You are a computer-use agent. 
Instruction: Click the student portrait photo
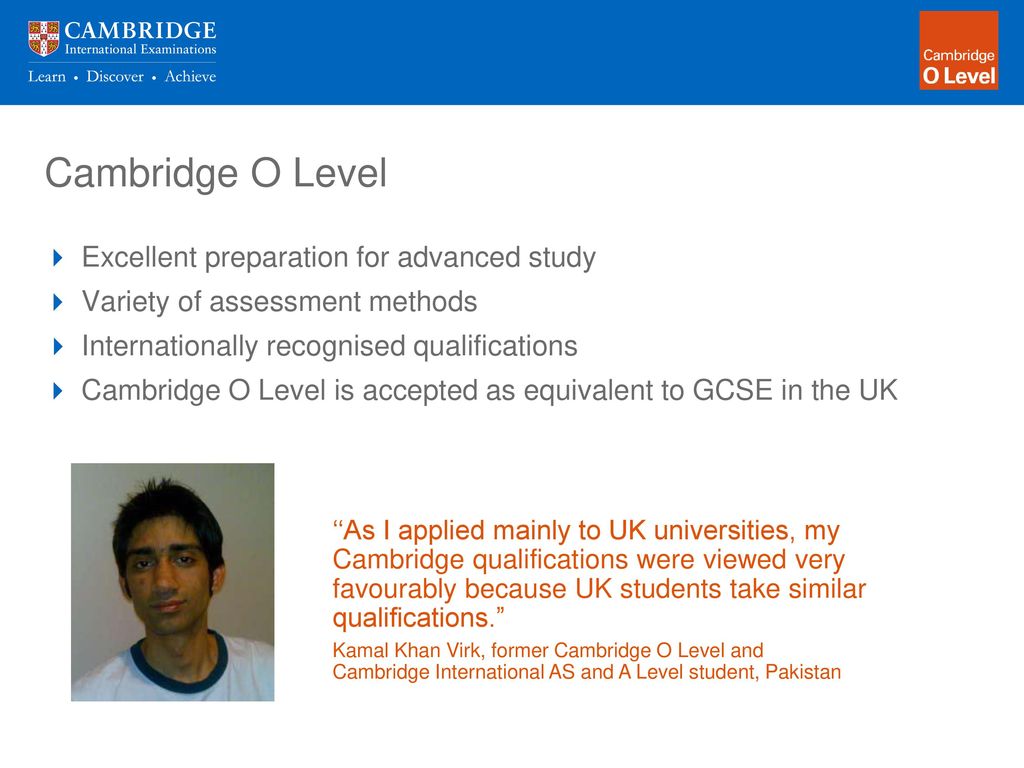coord(172,582)
